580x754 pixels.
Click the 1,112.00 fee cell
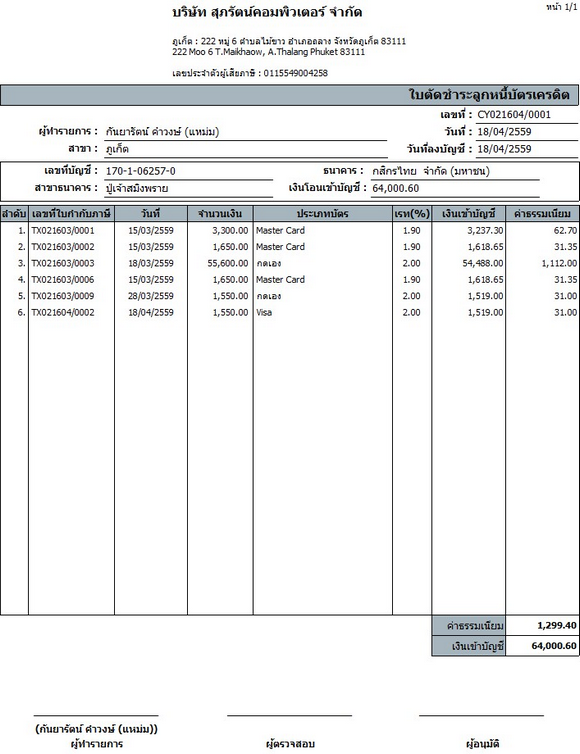(559, 263)
